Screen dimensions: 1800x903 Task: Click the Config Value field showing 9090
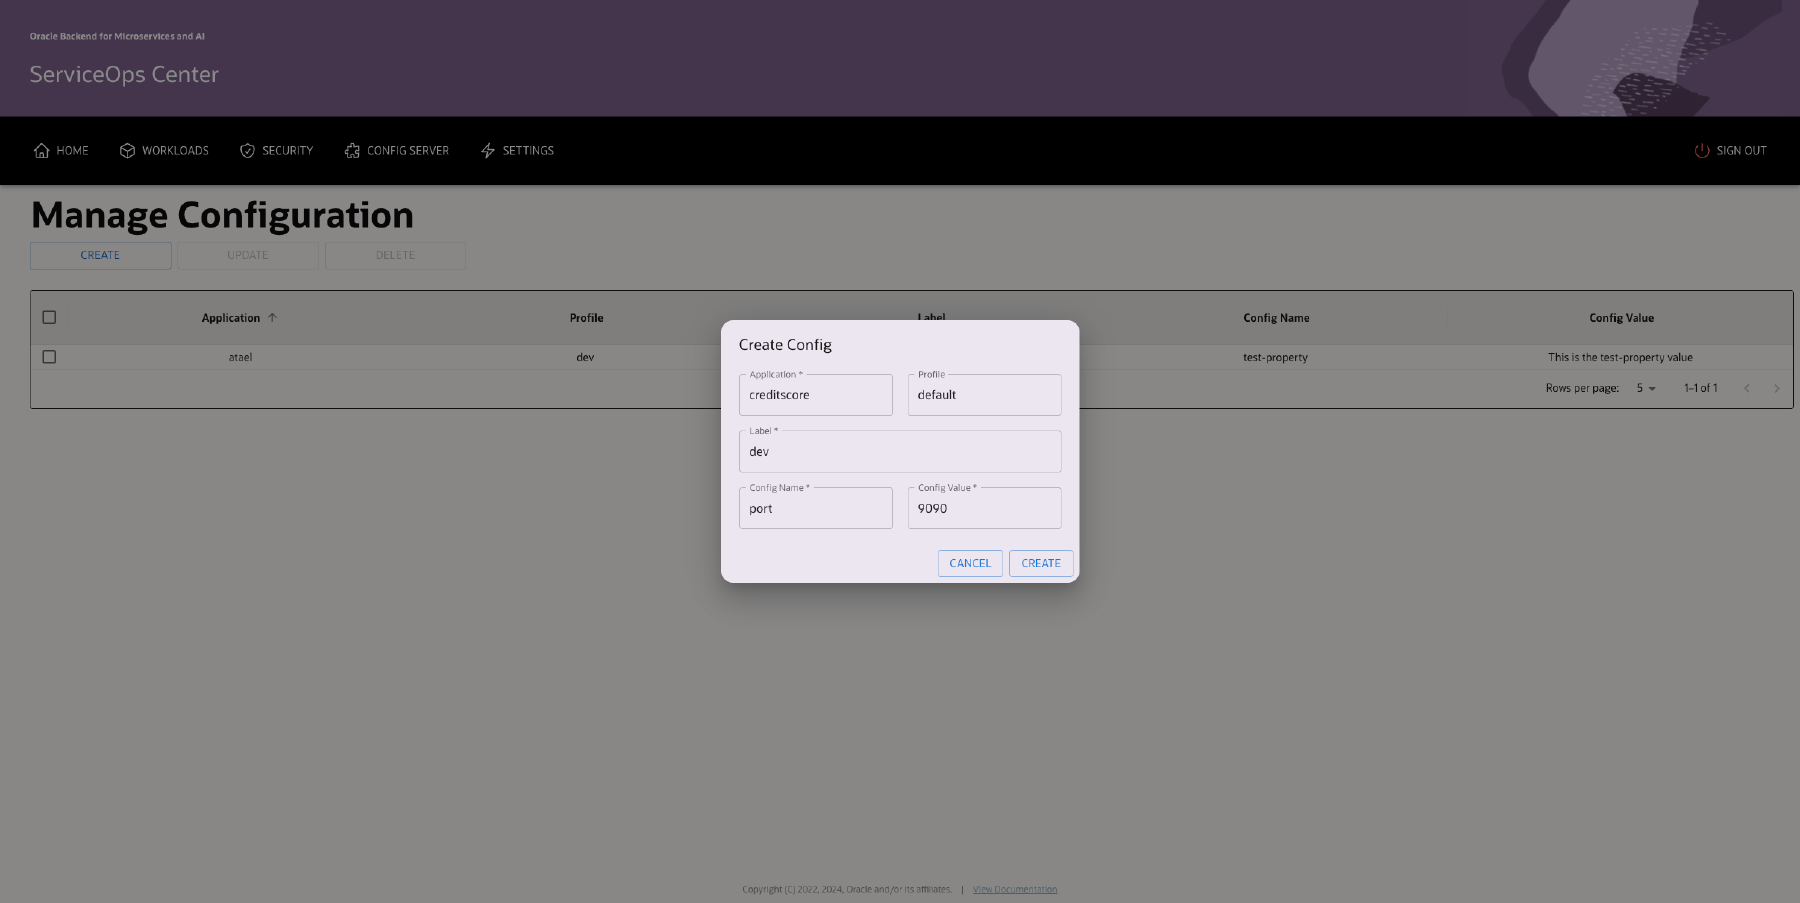pyautogui.click(x=984, y=508)
